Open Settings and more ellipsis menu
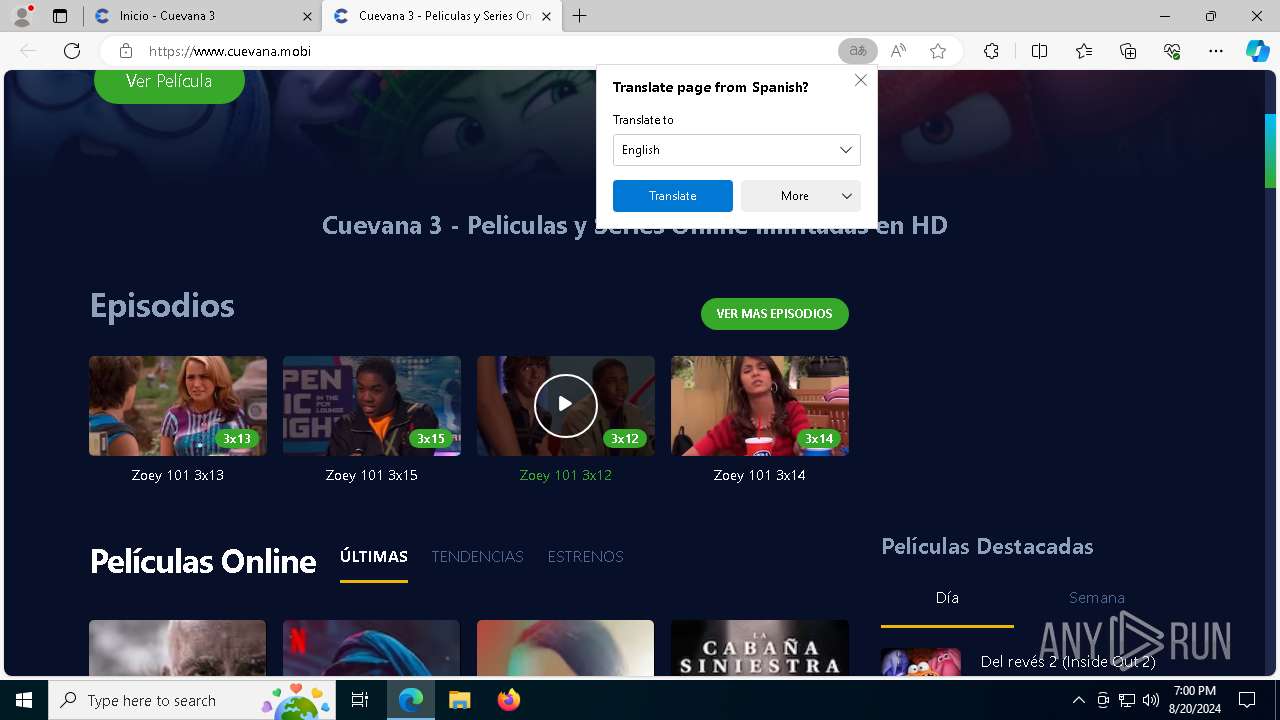The height and width of the screenshot is (720, 1280). click(x=1216, y=51)
